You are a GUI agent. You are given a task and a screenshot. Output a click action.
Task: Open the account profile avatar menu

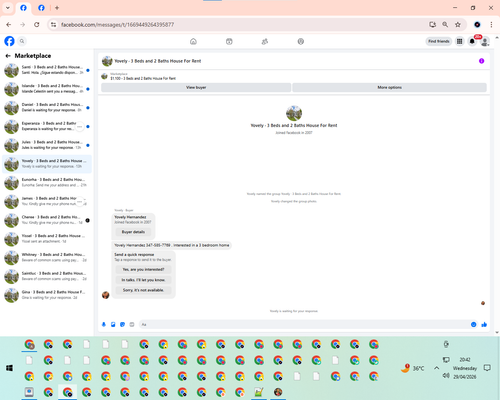[485, 42]
